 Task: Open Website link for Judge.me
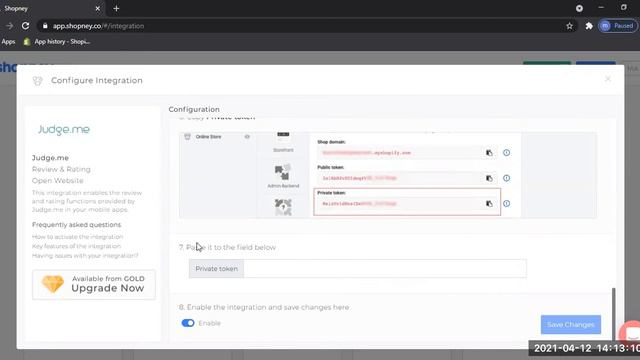point(58,180)
